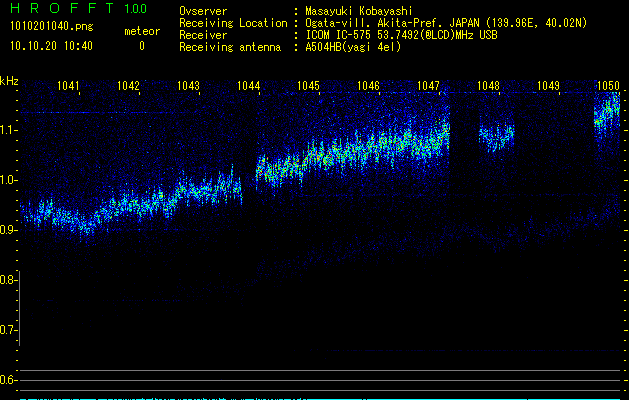Click the 1041 time marker
Image resolution: width=629 pixels, height=400 pixels.
68,87
